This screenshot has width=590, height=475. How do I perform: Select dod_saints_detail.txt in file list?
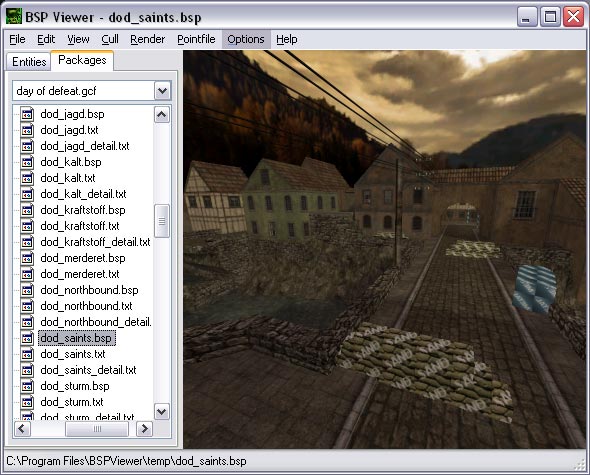click(88, 370)
